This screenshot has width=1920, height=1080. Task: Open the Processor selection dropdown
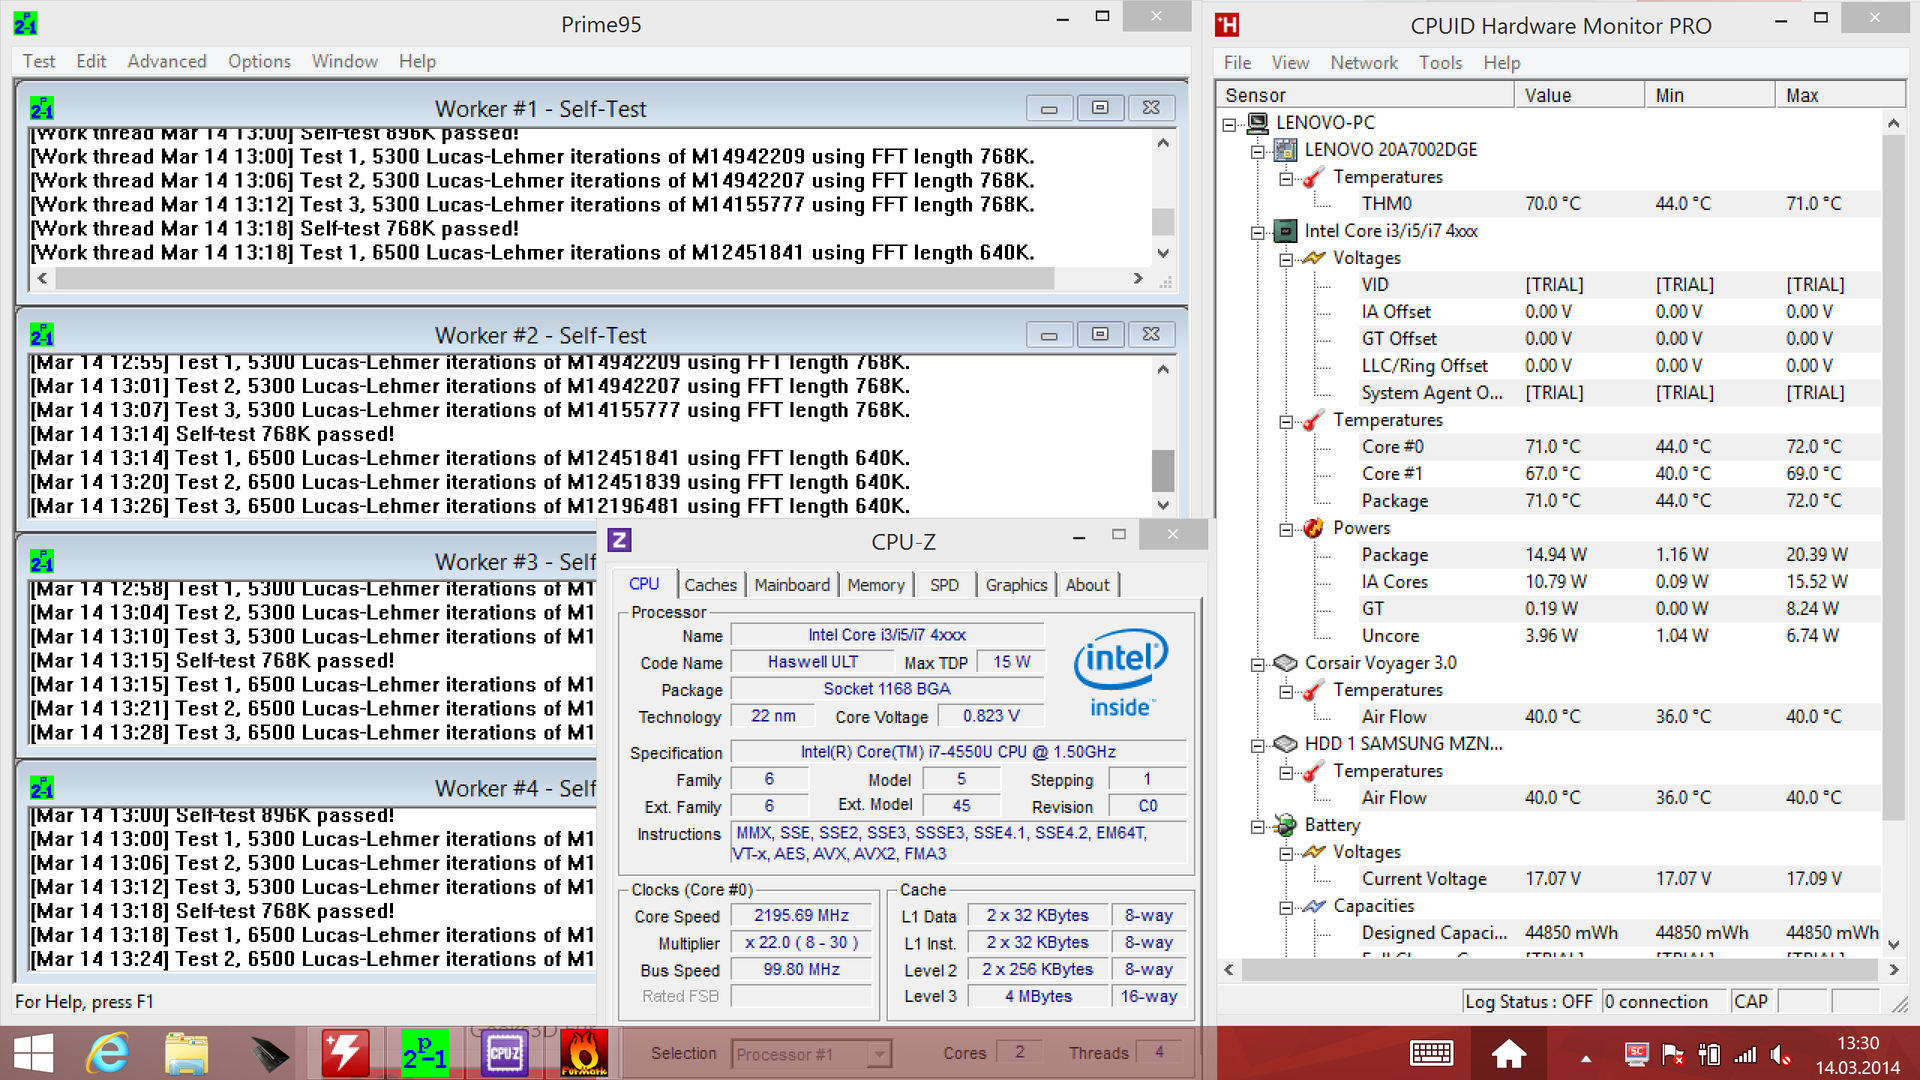(879, 1054)
